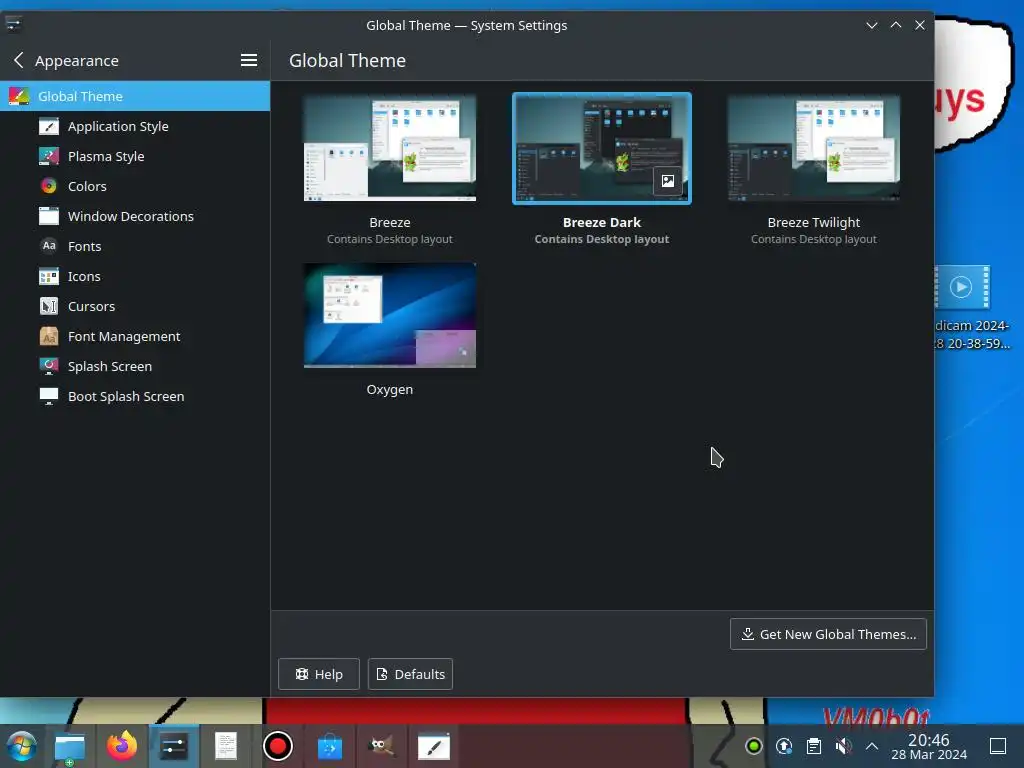Screen dimensions: 1024x768
Task: Click the Plasma Style icon
Action: tap(49, 156)
